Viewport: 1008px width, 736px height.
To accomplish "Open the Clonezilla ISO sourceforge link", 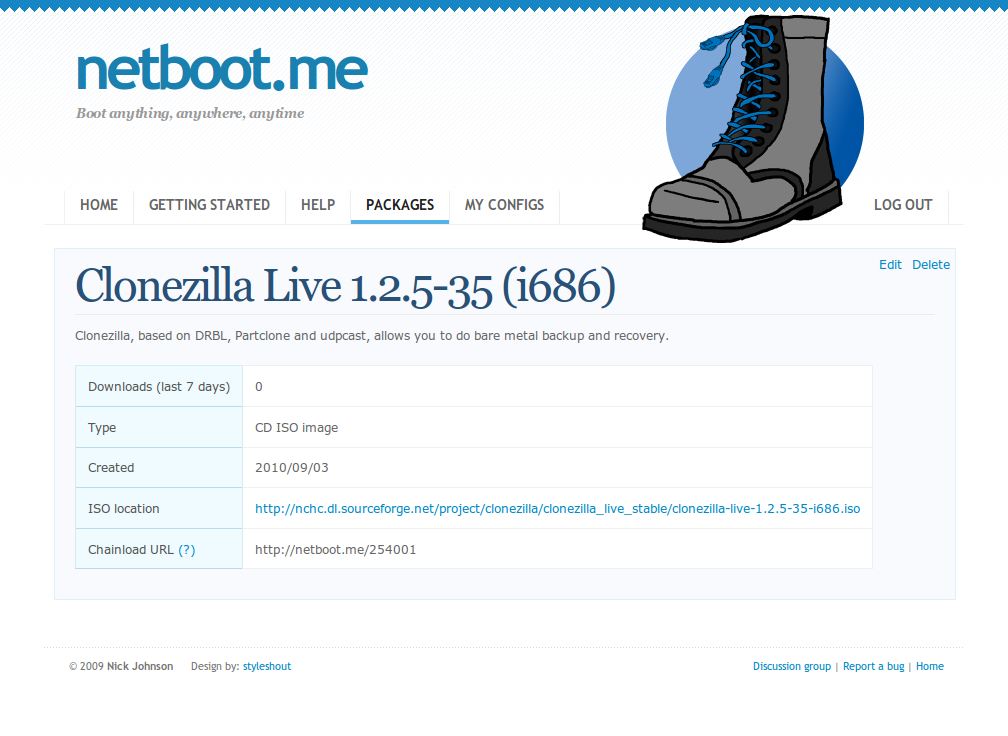I will click(557, 508).
